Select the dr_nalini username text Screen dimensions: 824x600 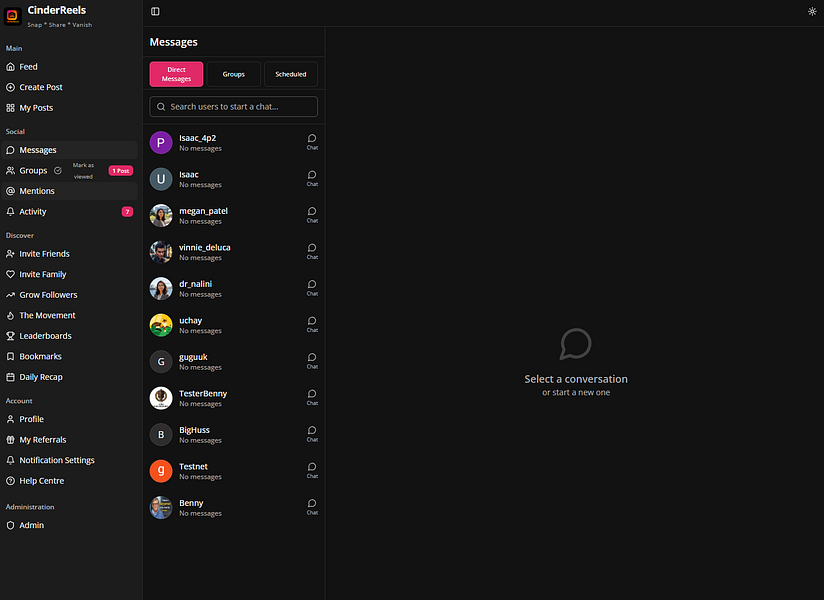click(x=195, y=284)
